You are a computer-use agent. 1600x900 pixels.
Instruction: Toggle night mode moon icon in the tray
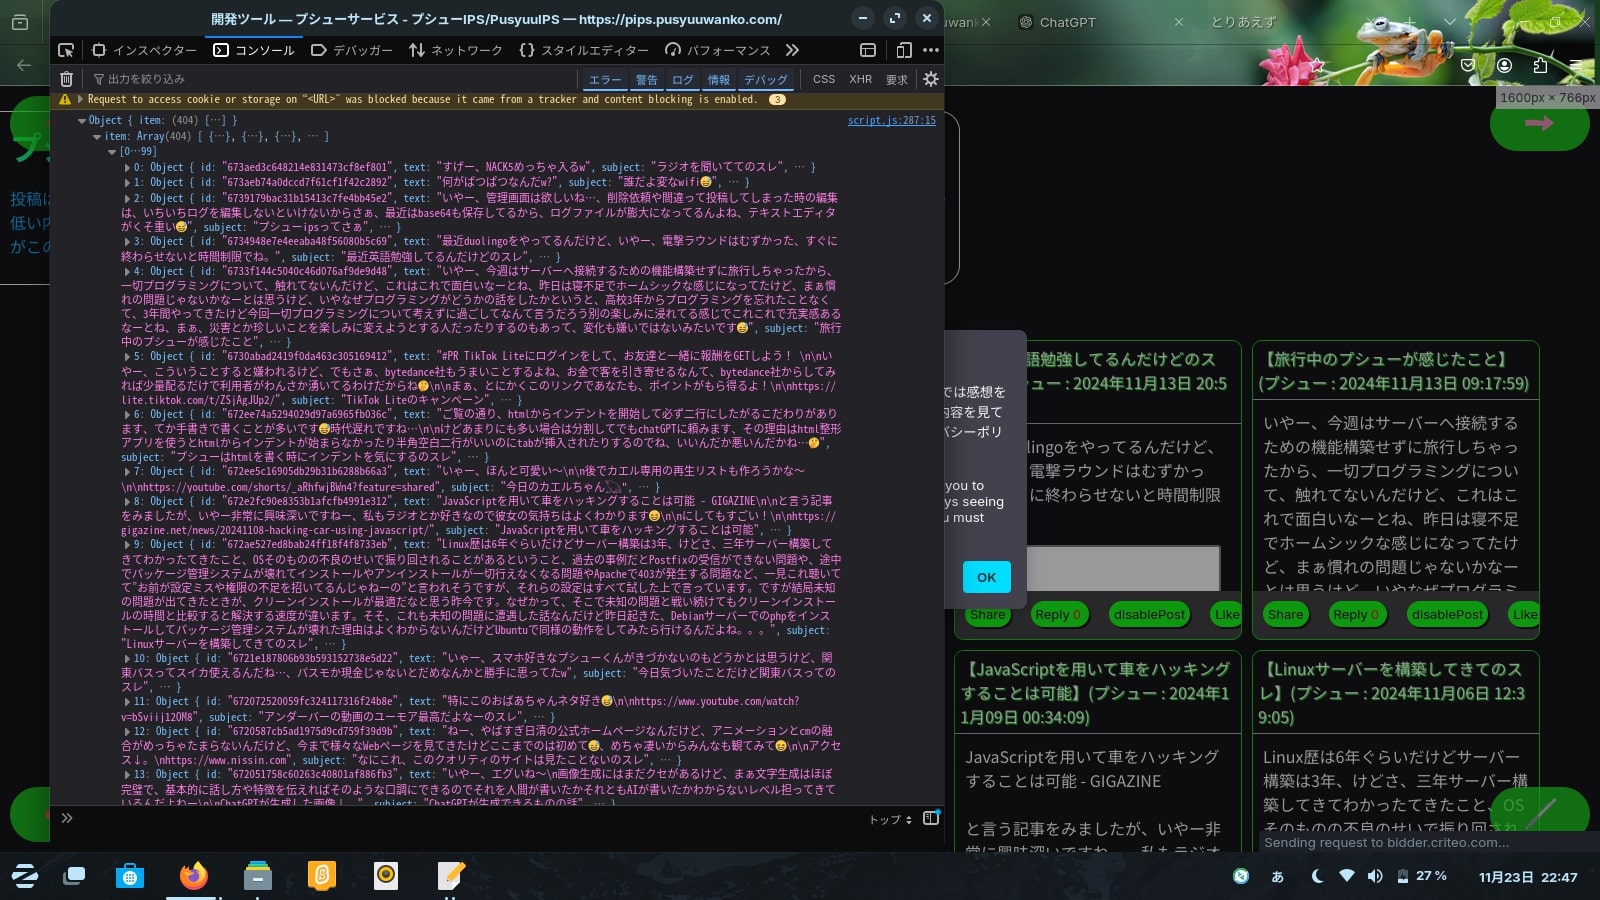coord(1317,876)
